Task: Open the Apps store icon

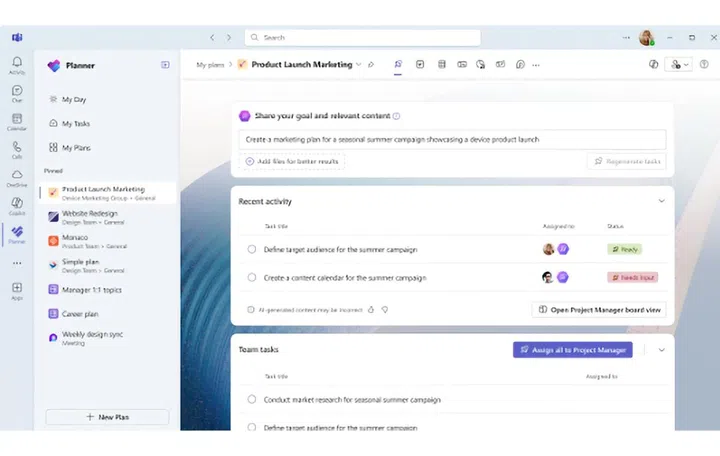Action: pos(17,290)
